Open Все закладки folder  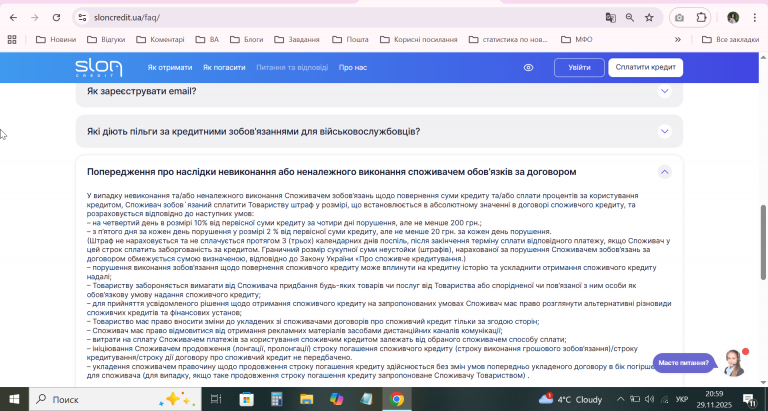730,40
